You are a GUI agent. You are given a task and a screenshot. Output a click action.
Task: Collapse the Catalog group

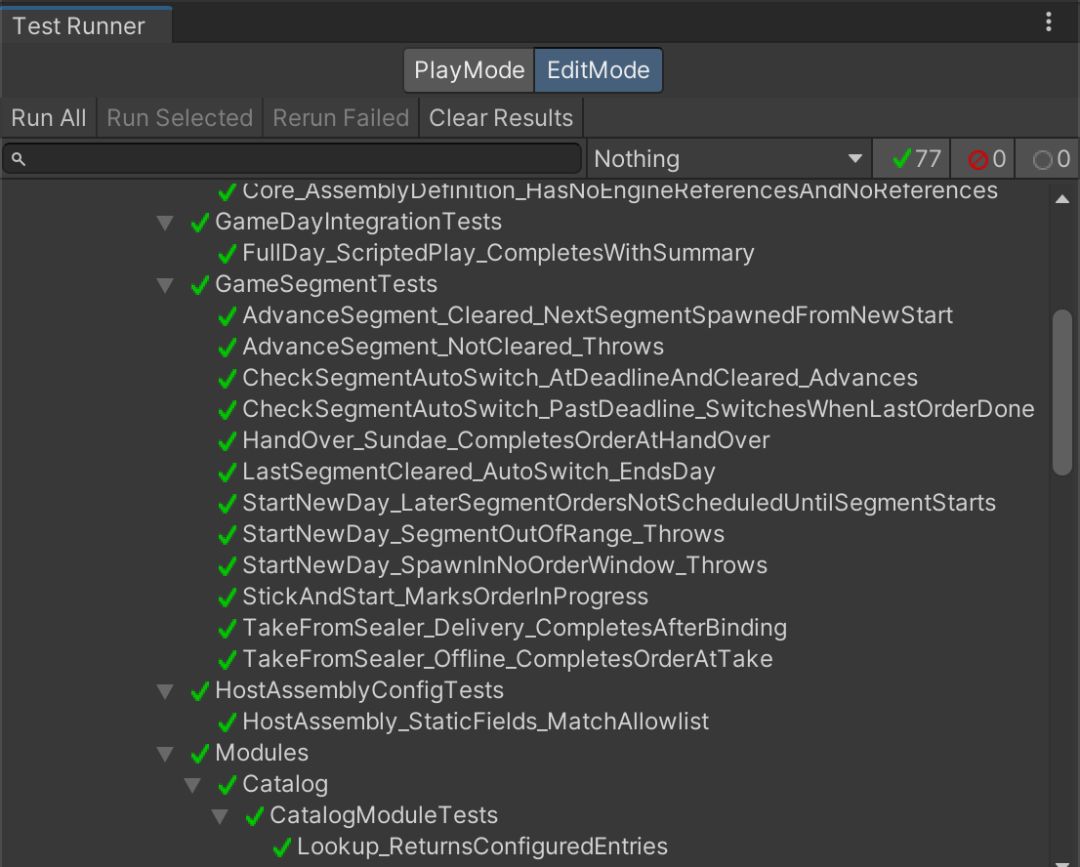pos(192,785)
